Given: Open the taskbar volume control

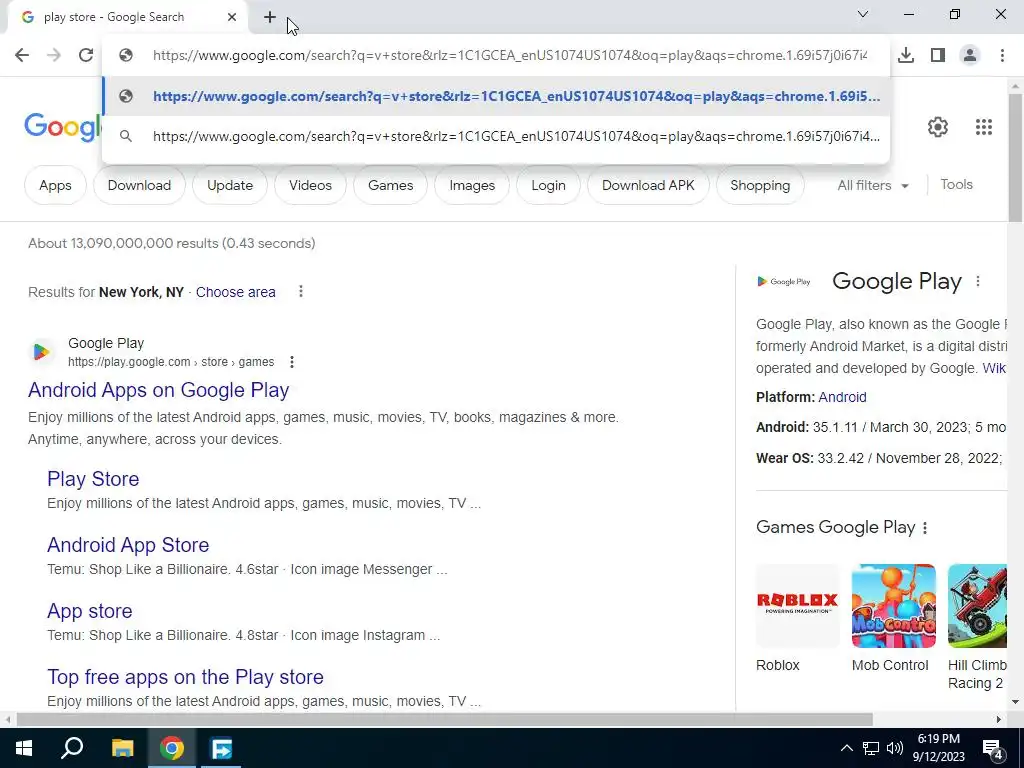Looking at the screenshot, I should (x=895, y=748).
